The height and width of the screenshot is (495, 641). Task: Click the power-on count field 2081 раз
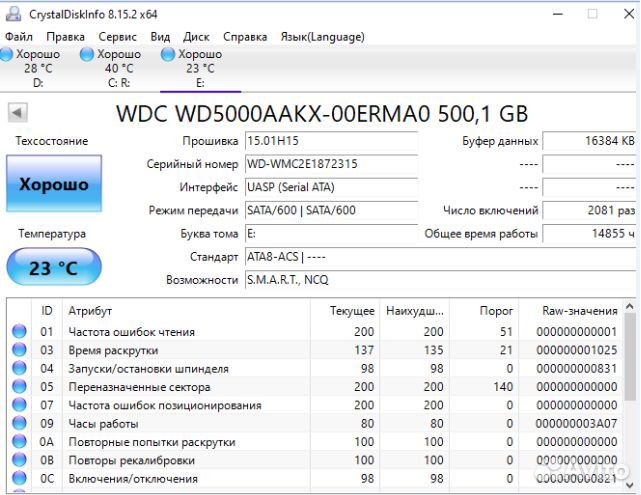tap(589, 211)
